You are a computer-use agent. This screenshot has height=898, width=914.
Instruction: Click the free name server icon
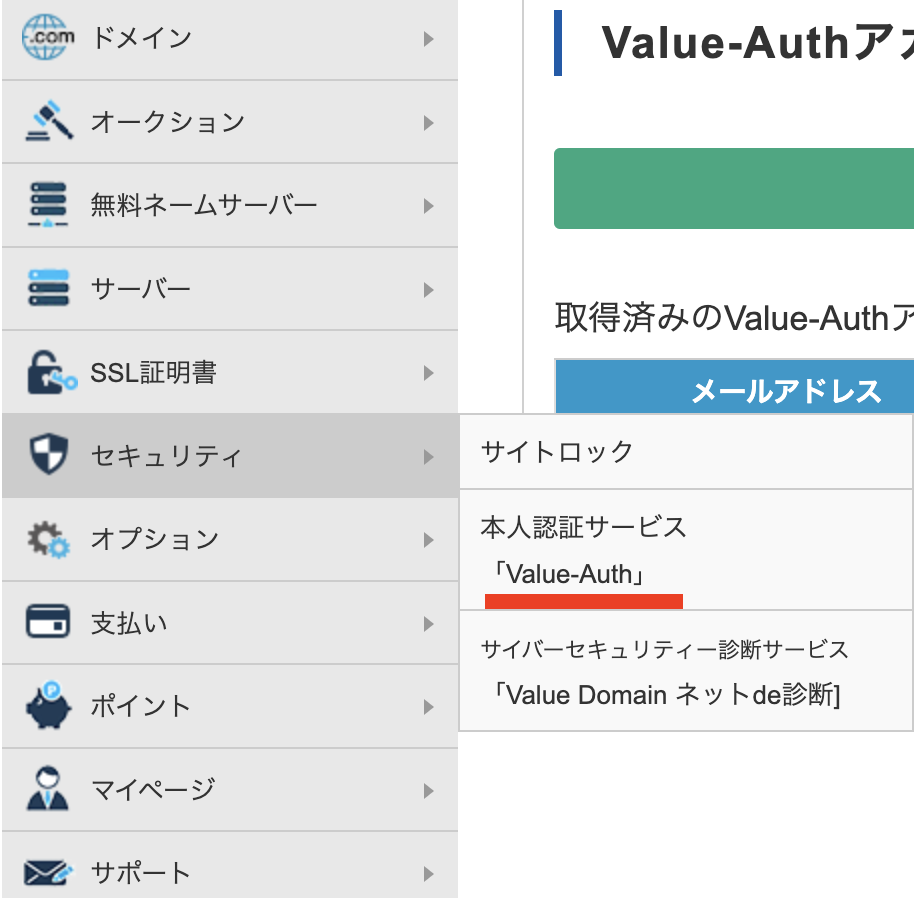pos(48,206)
